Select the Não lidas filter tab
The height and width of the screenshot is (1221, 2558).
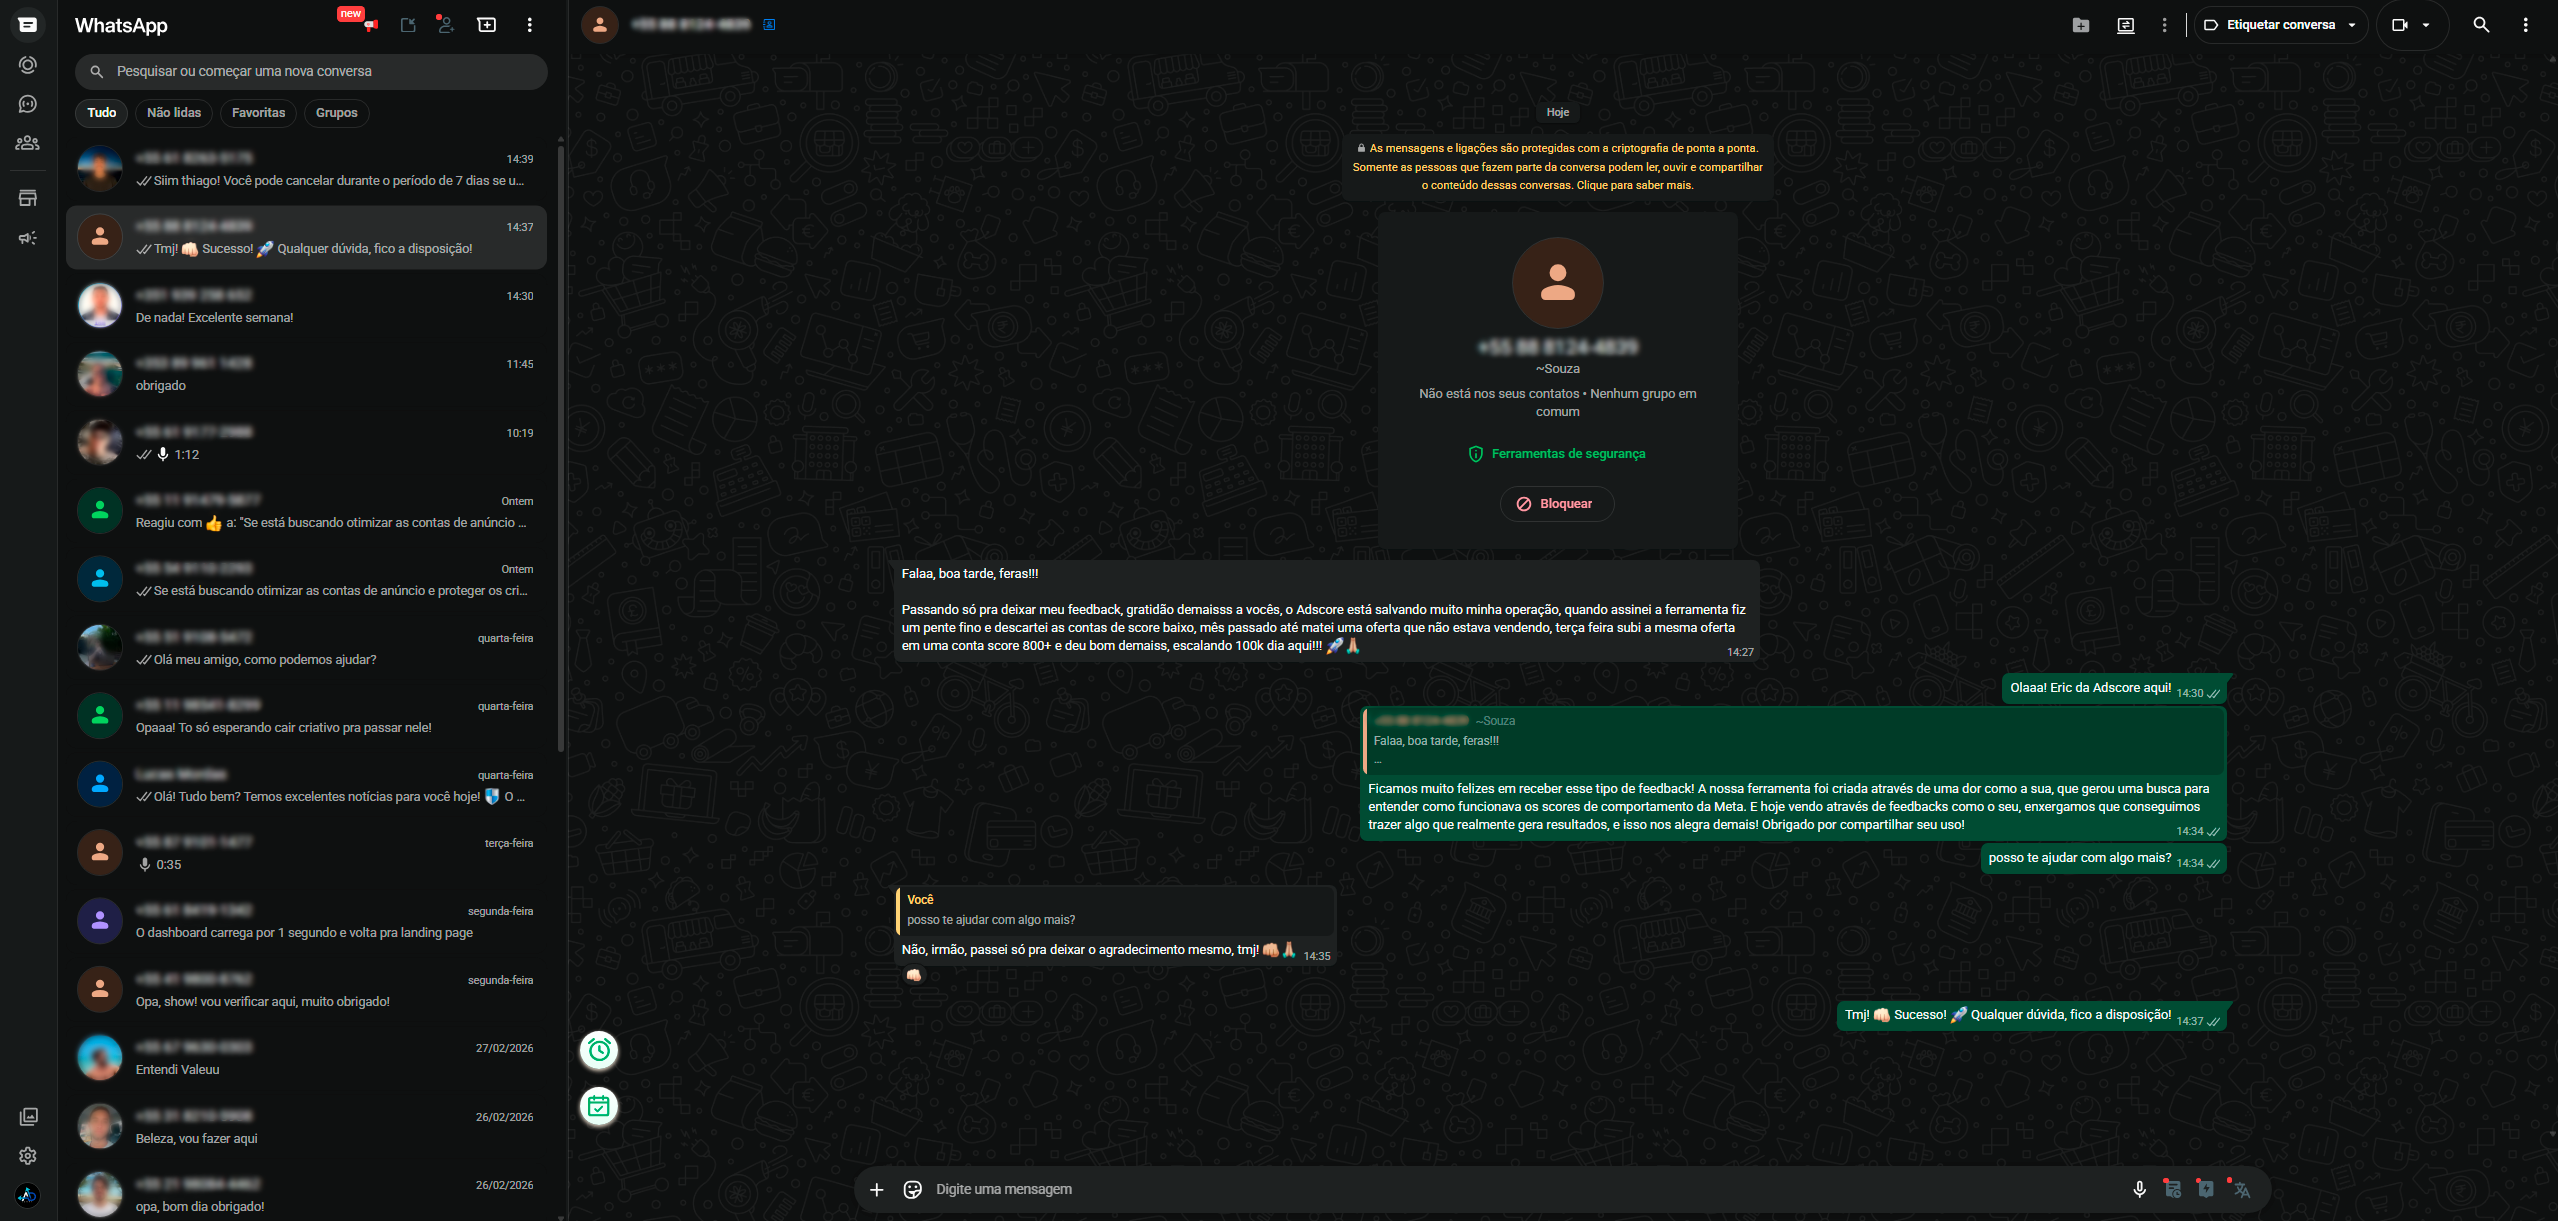click(x=174, y=113)
